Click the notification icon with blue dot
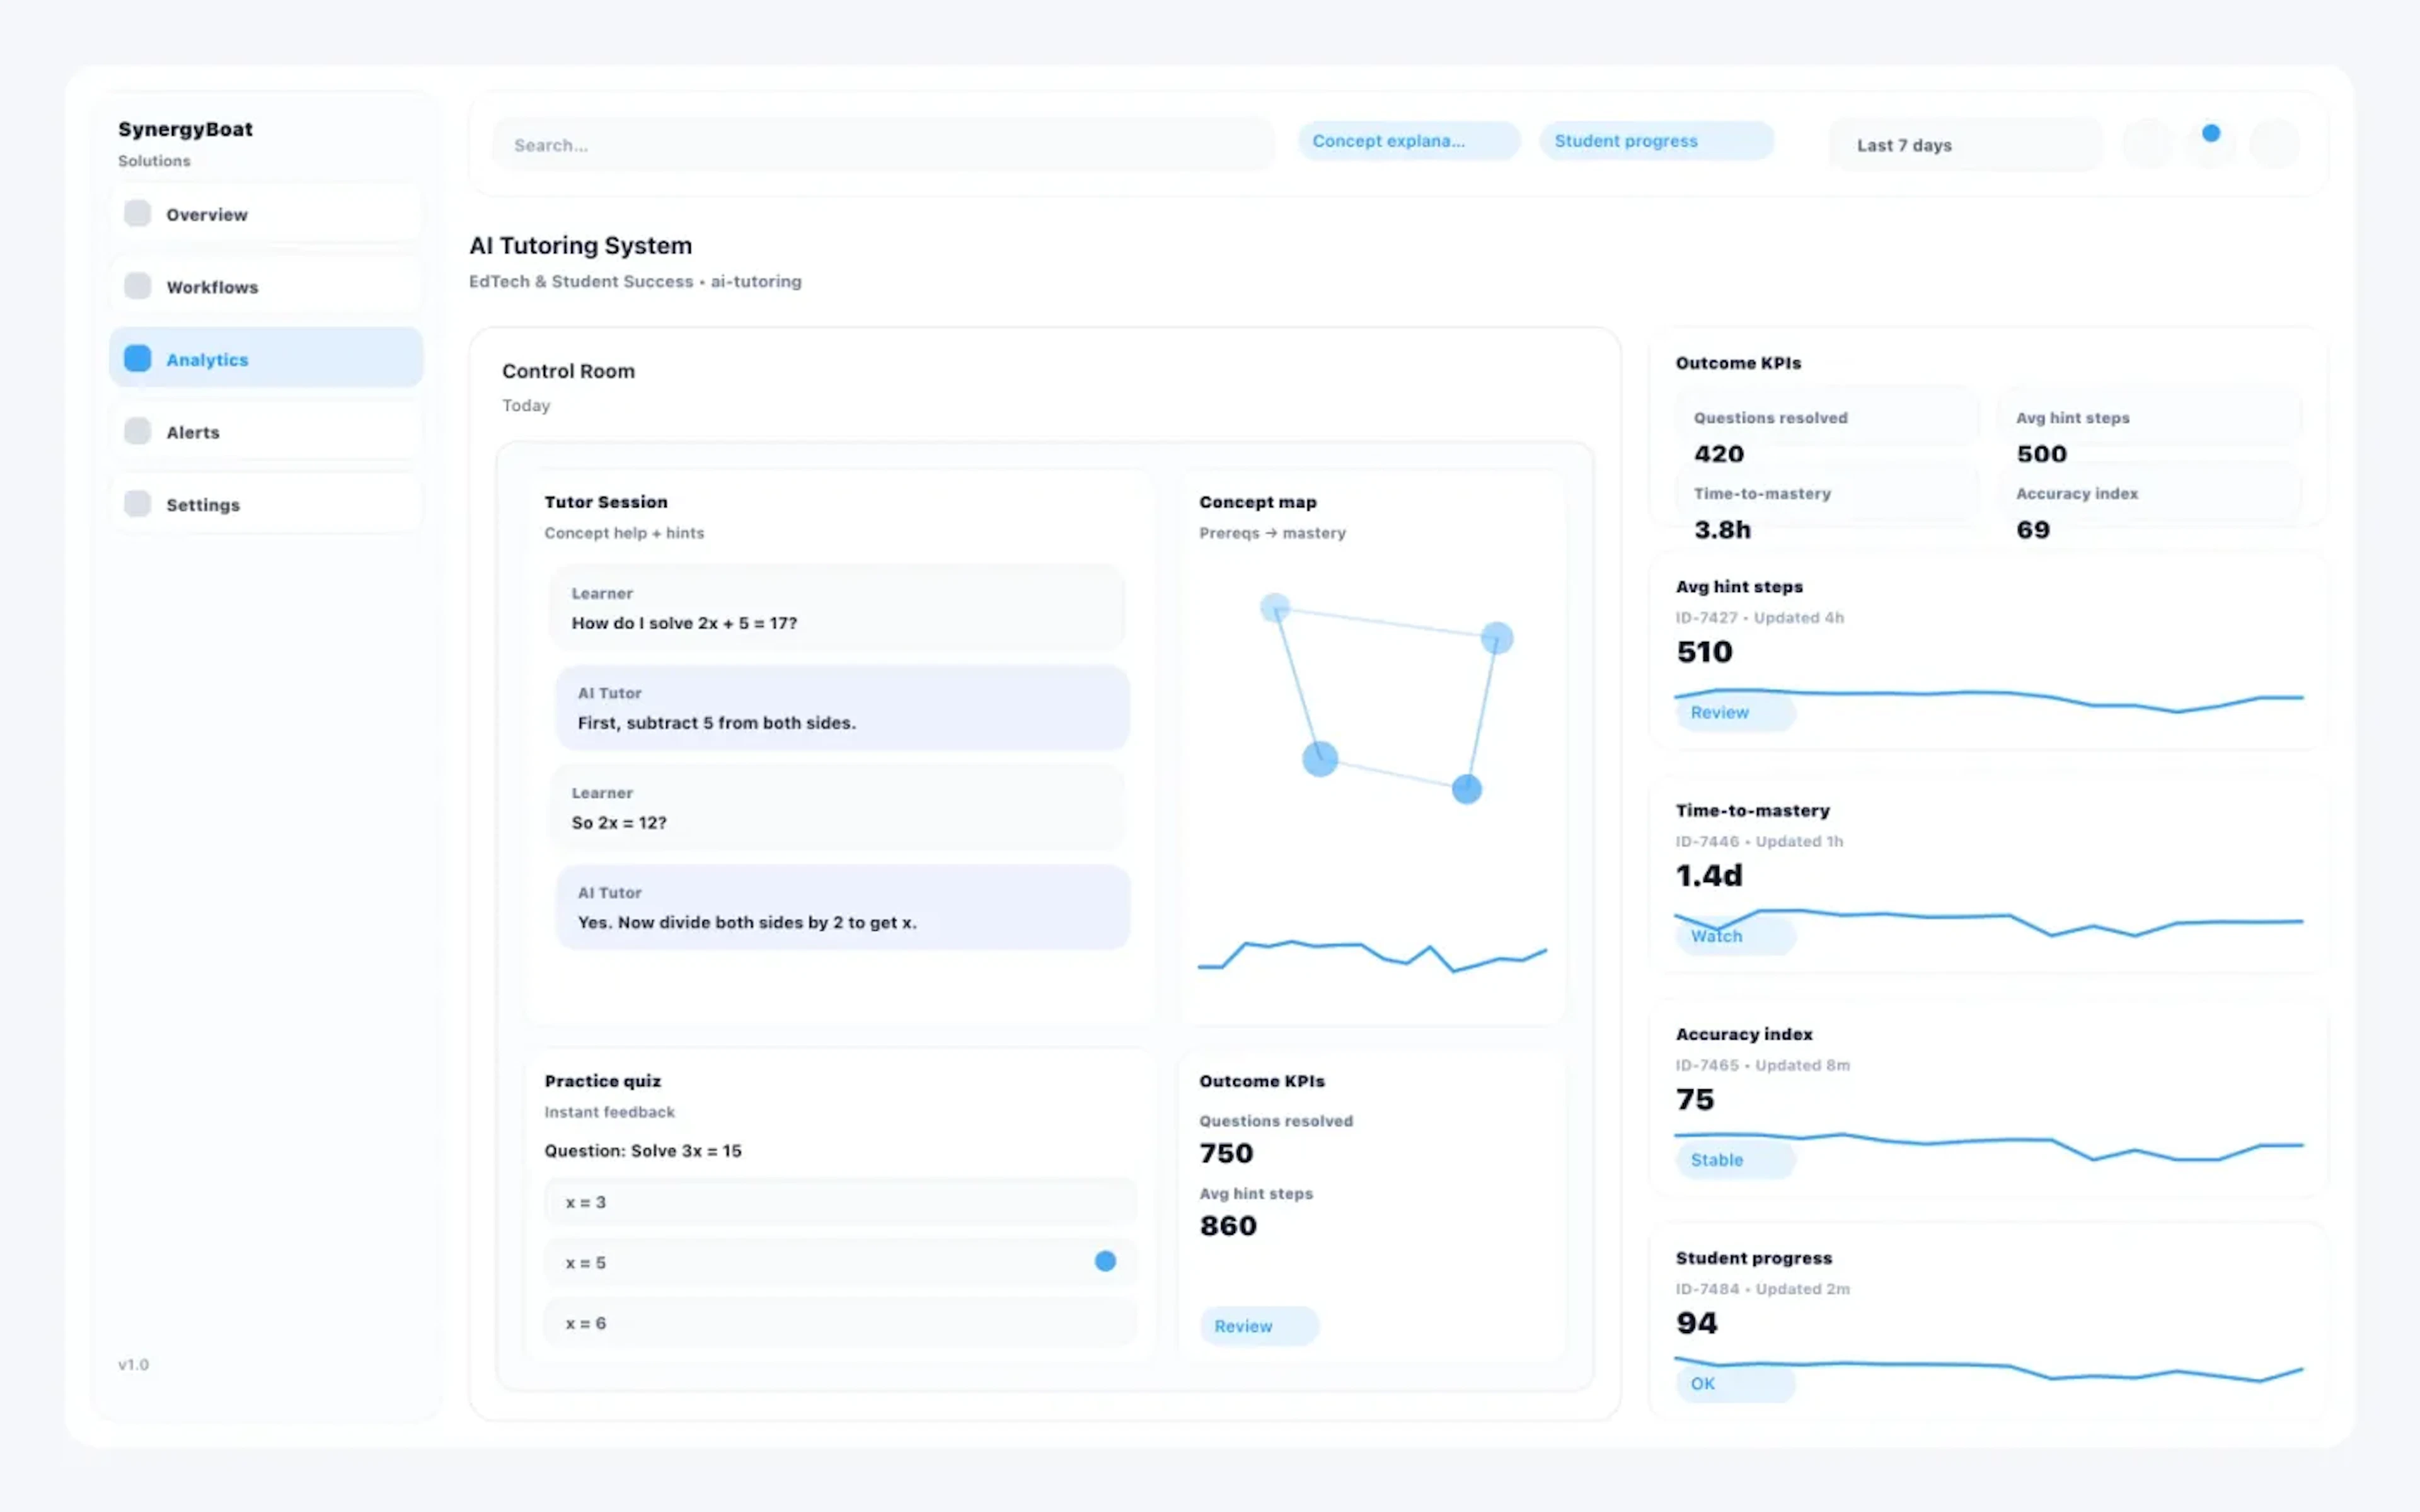Screen dimensions: 2420x1512 pos(2210,143)
